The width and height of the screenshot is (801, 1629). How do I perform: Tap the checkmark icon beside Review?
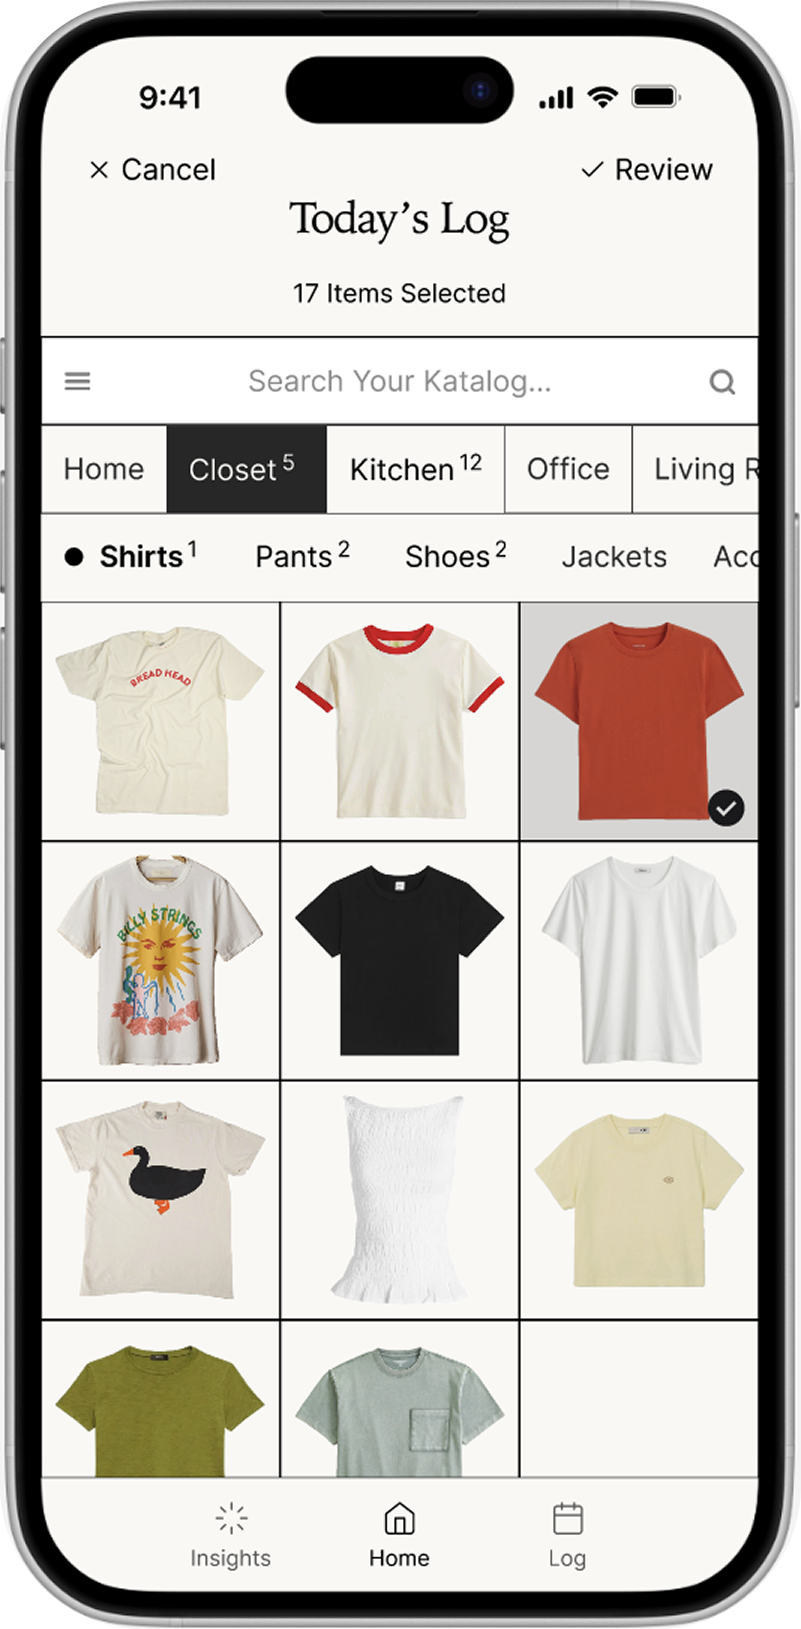(592, 170)
